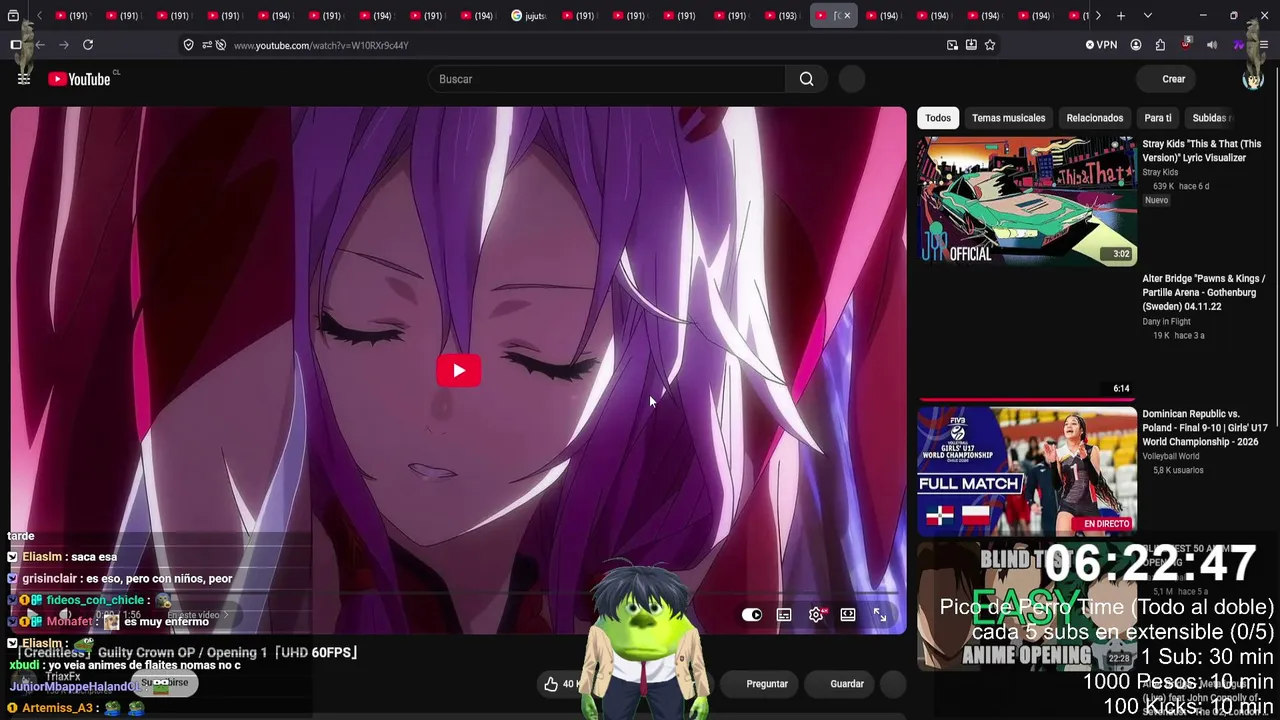This screenshot has width=1280, height=720.
Task: Click the speaker tab-audio icon in toolbar
Action: pos(1212,45)
